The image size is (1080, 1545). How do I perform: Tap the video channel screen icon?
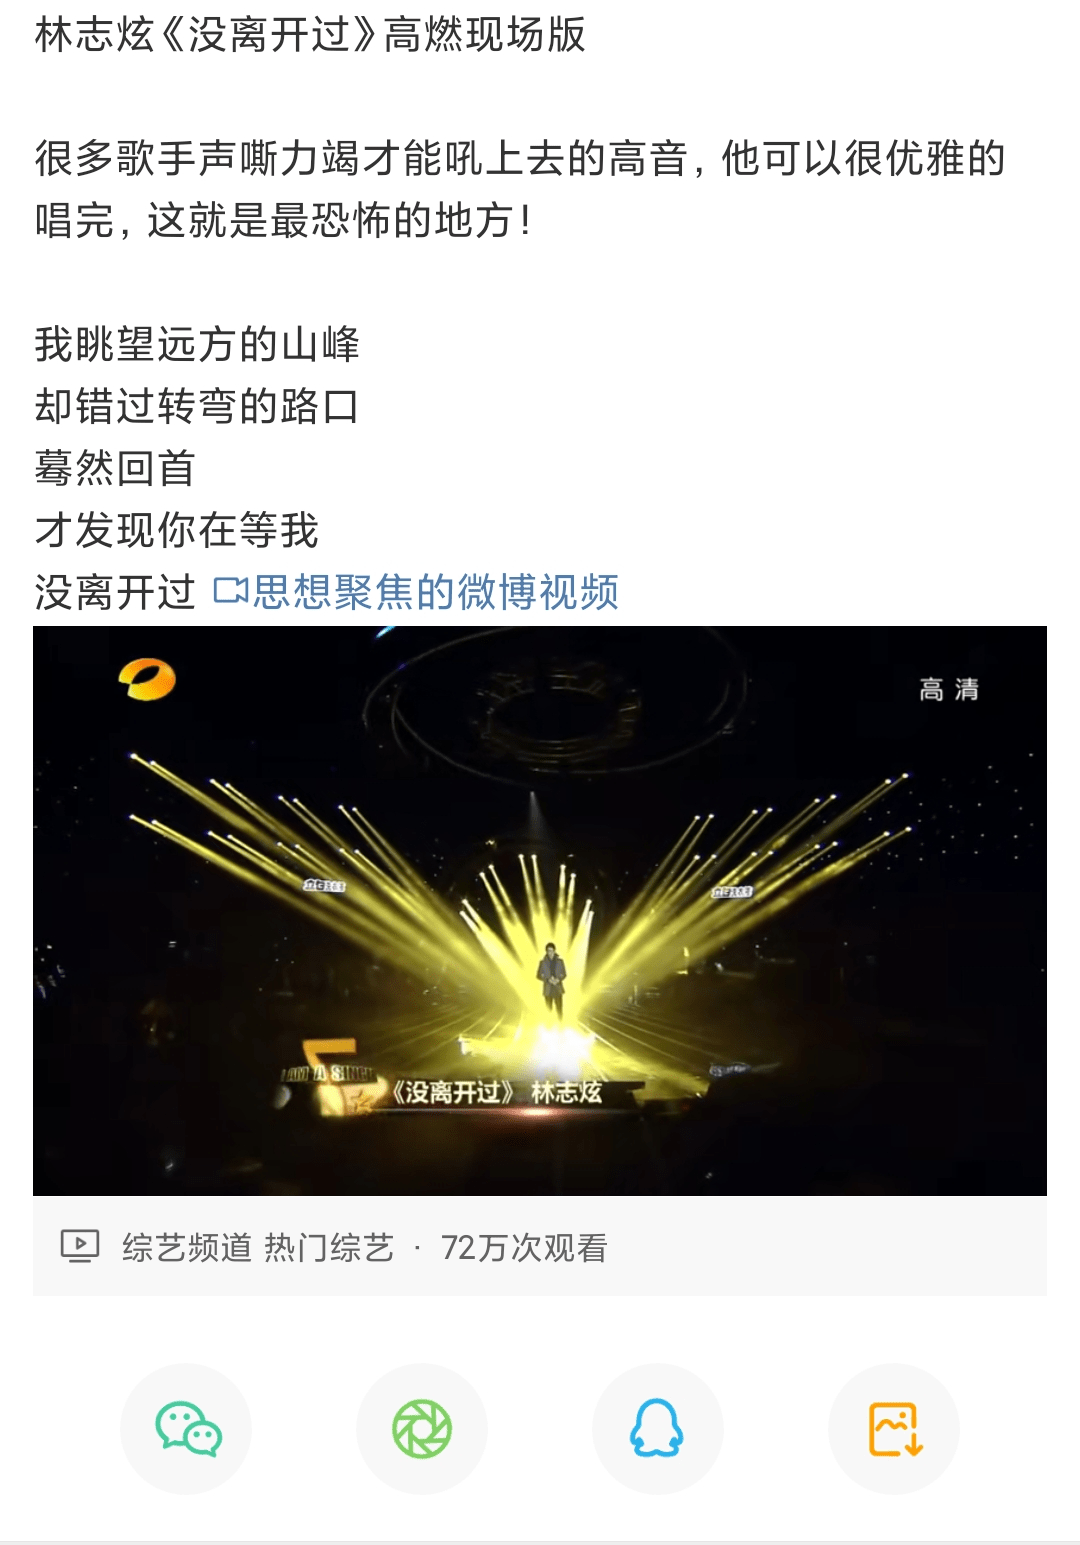80,1246
